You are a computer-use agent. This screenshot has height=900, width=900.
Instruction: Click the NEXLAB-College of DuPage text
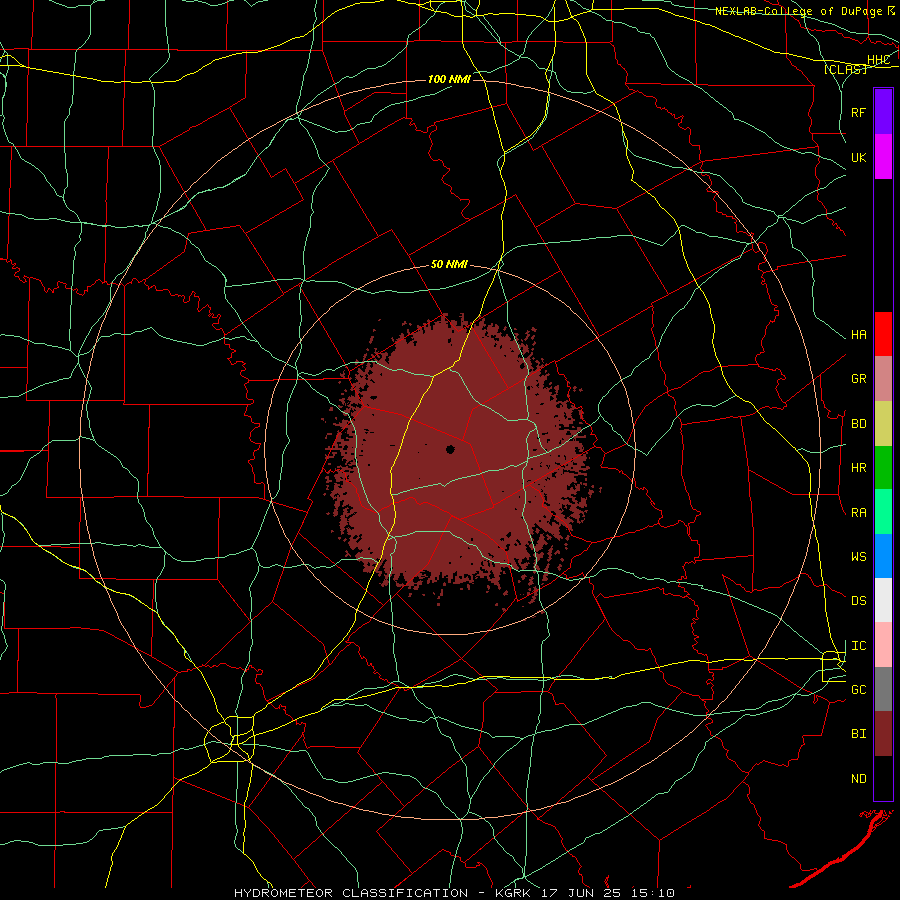point(800,11)
